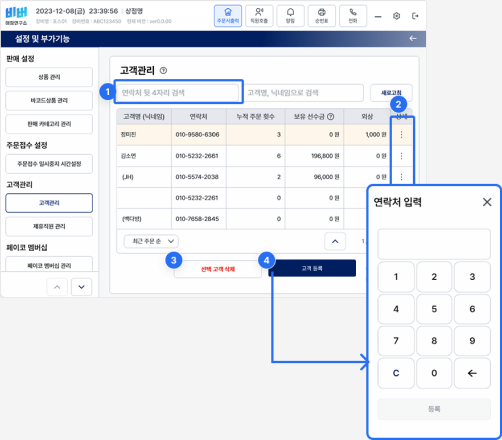Tap keypad digit 4
Image resolution: width=502 pixels, height=440 pixels.
coord(396,309)
